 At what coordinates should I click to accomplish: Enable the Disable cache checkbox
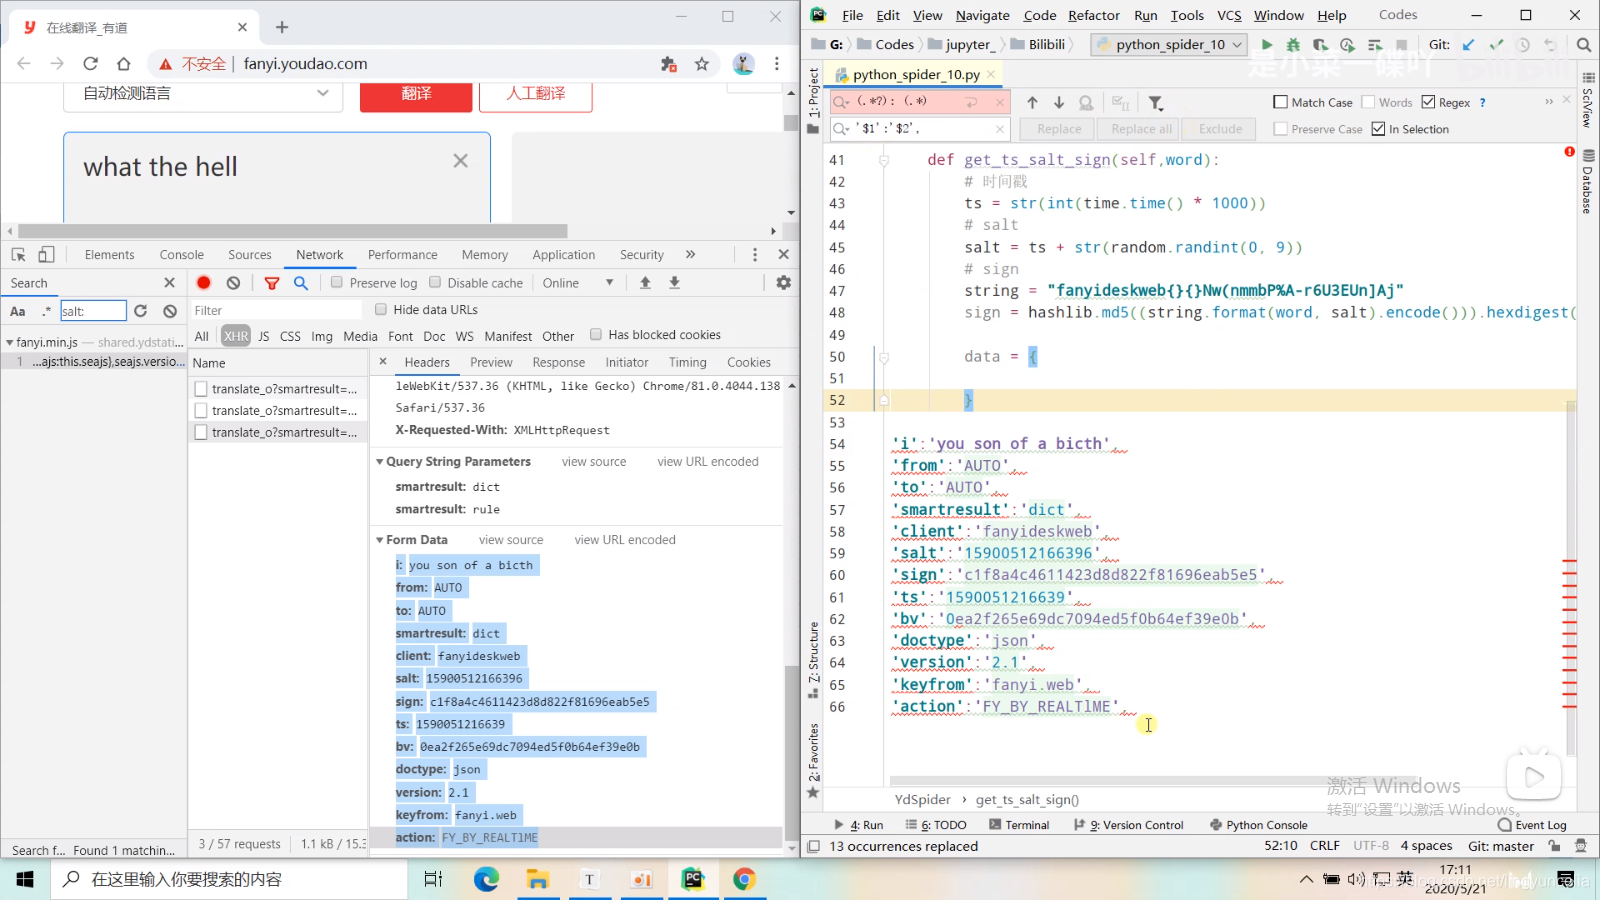(435, 283)
